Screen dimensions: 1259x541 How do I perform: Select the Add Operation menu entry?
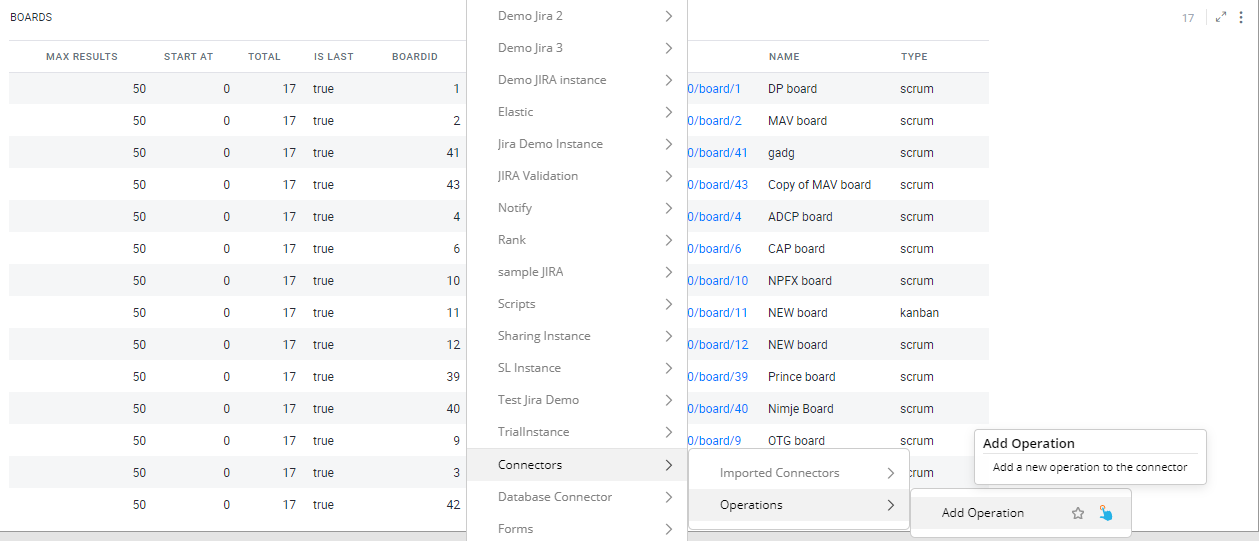click(983, 513)
